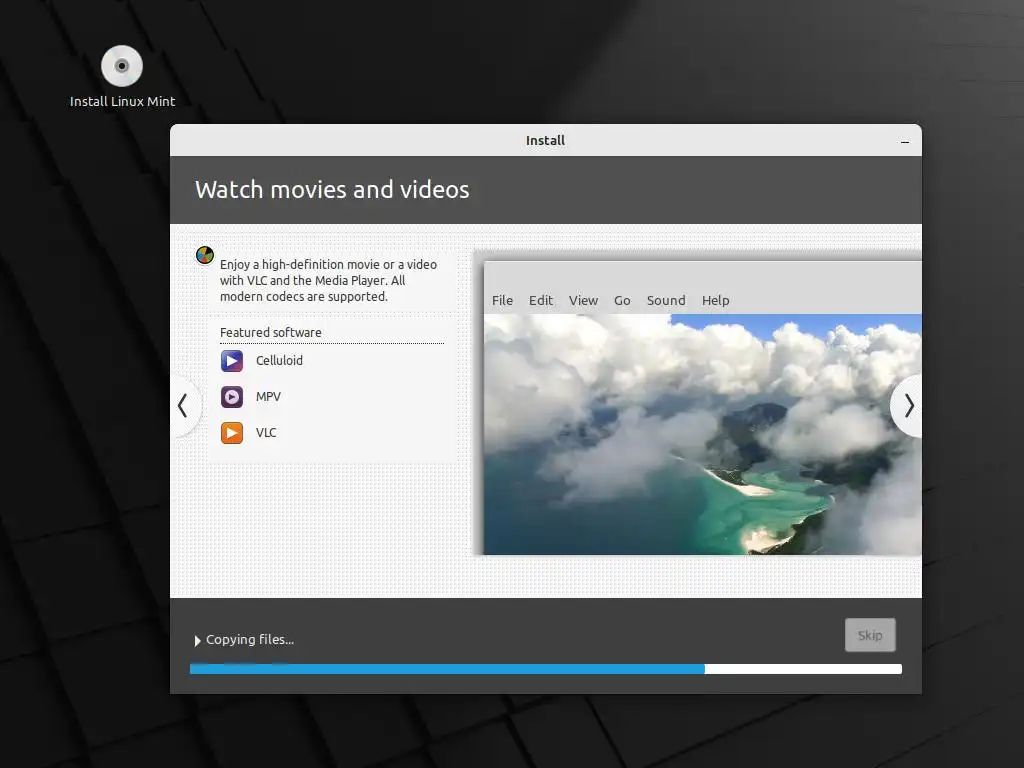Click the 'Enjoy a high-definition movie' description text
1024x768 pixels.
(x=328, y=280)
